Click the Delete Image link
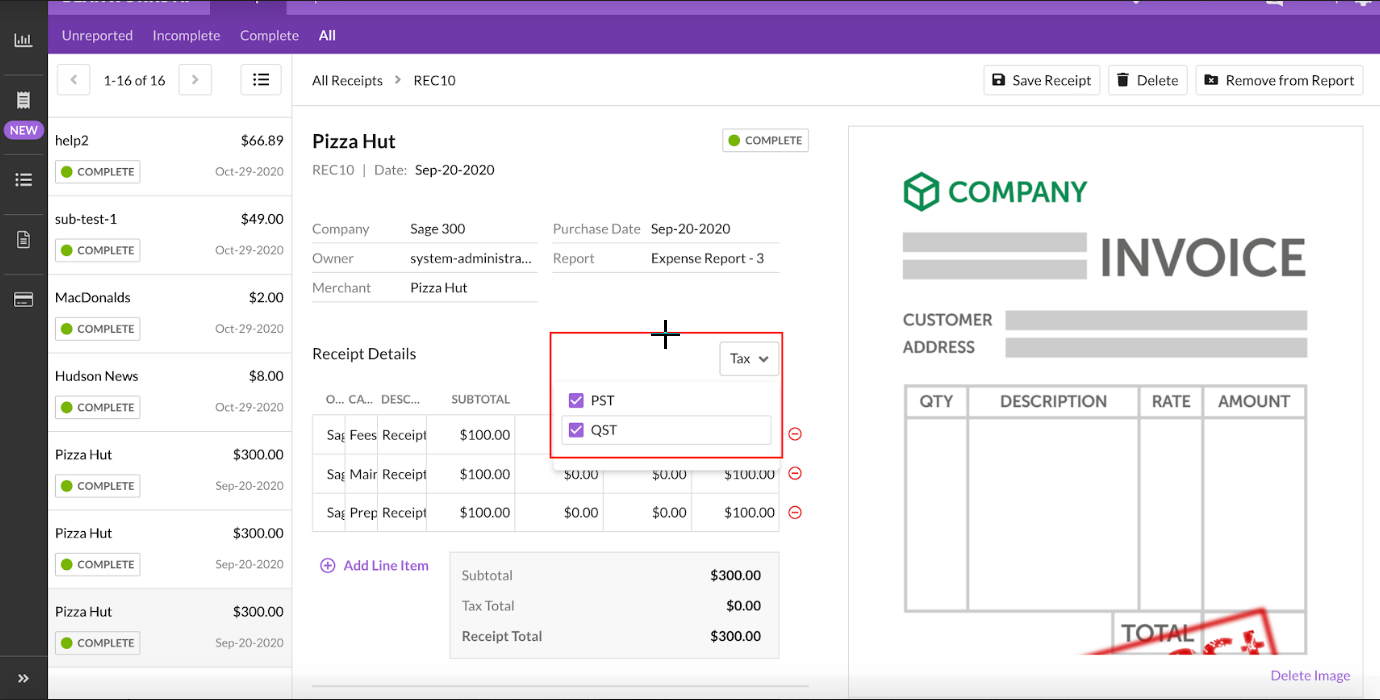The height and width of the screenshot is (700, 1380). click(x=1310, y=675)
